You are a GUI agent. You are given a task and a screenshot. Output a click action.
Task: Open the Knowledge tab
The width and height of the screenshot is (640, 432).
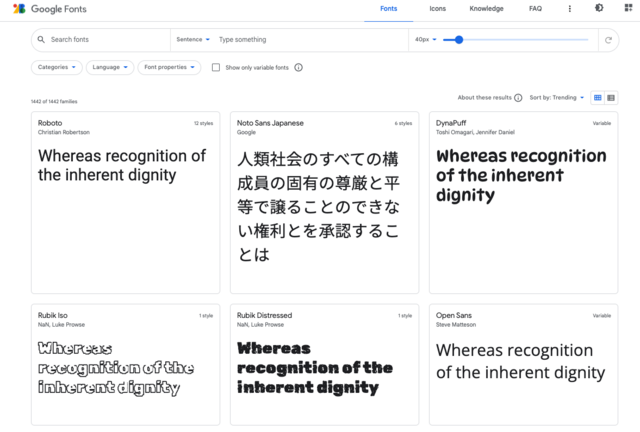pyautogui.click(x=486, y=9)
